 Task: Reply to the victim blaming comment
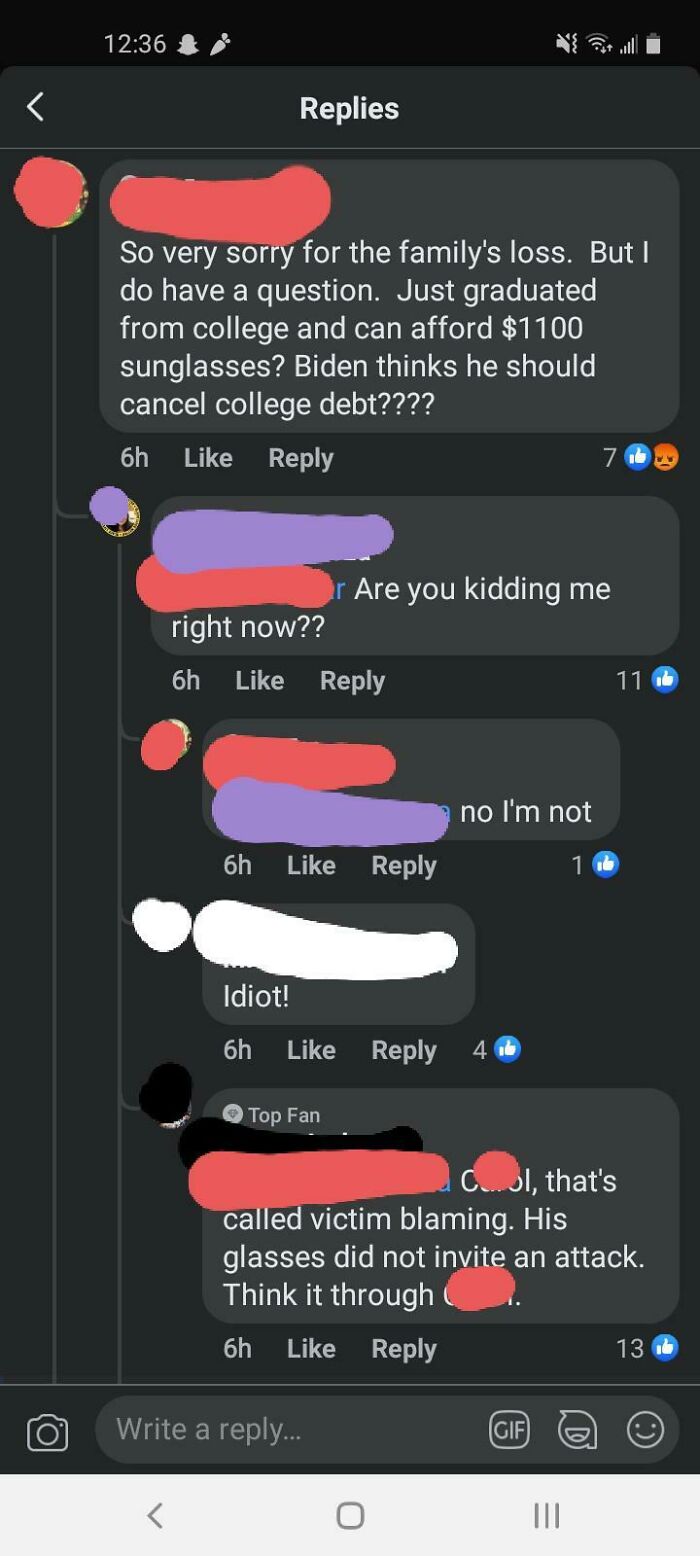[x=404, y=1348]
